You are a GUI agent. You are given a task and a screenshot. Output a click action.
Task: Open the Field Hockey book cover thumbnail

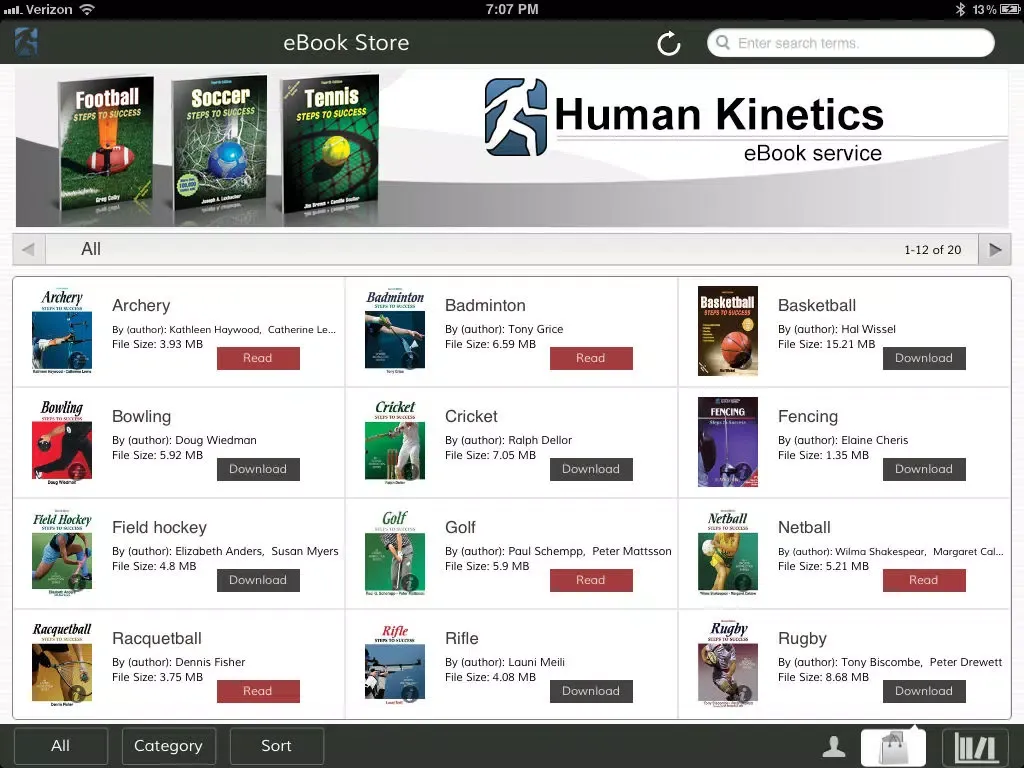click(x=62, y=552)
